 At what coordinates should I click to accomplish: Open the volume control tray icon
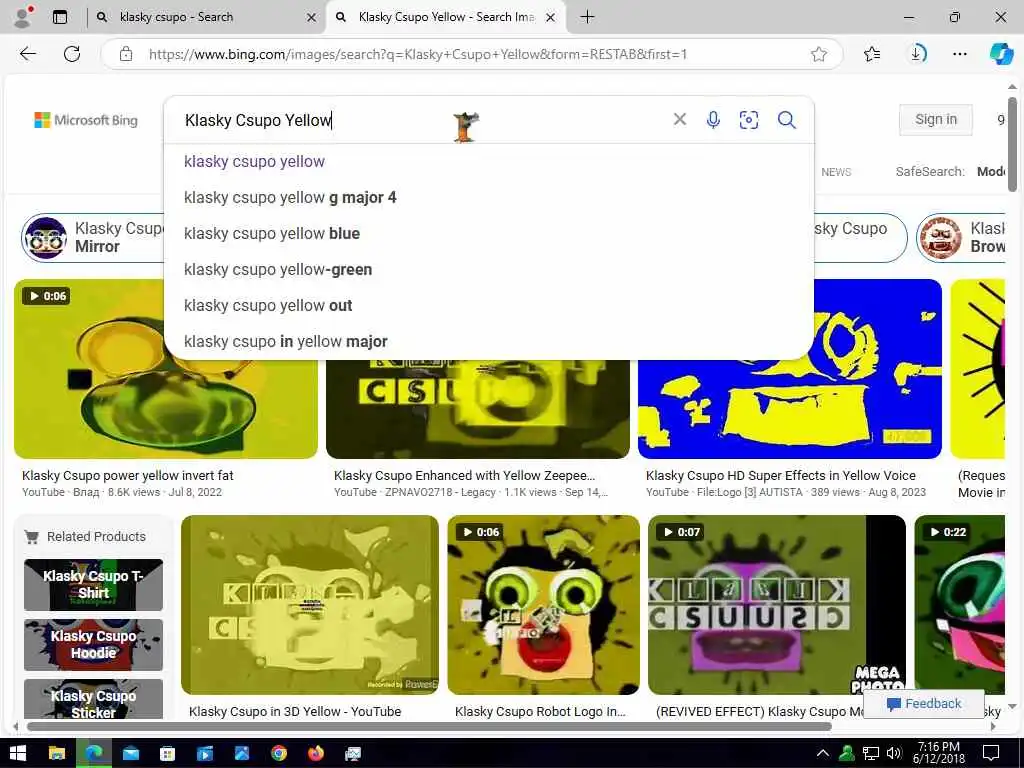coord(894,754)
